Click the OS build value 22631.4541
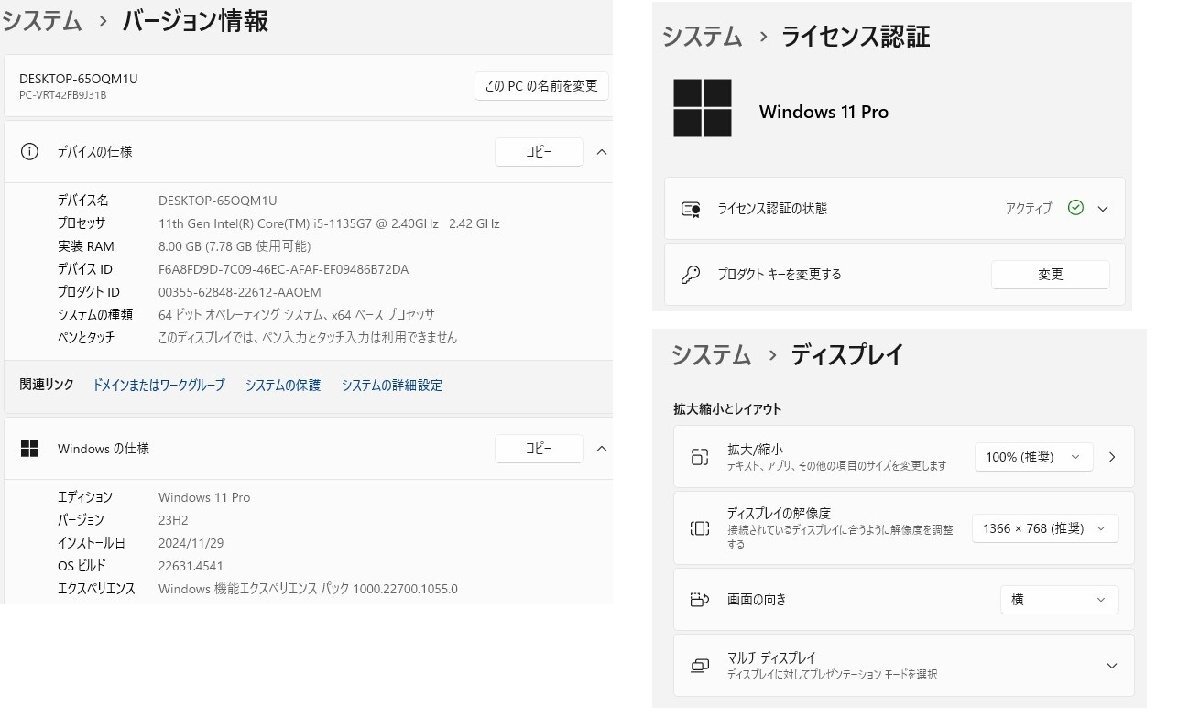This screenshot has width=1200, height=717. [190, 566]
